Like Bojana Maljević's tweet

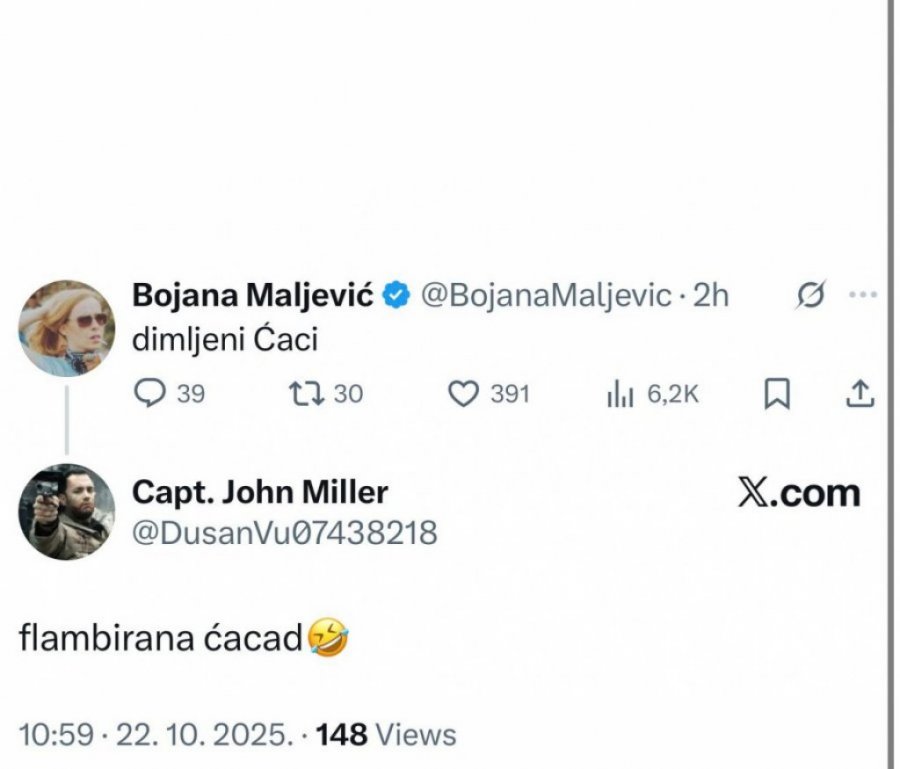coord(461,395)
